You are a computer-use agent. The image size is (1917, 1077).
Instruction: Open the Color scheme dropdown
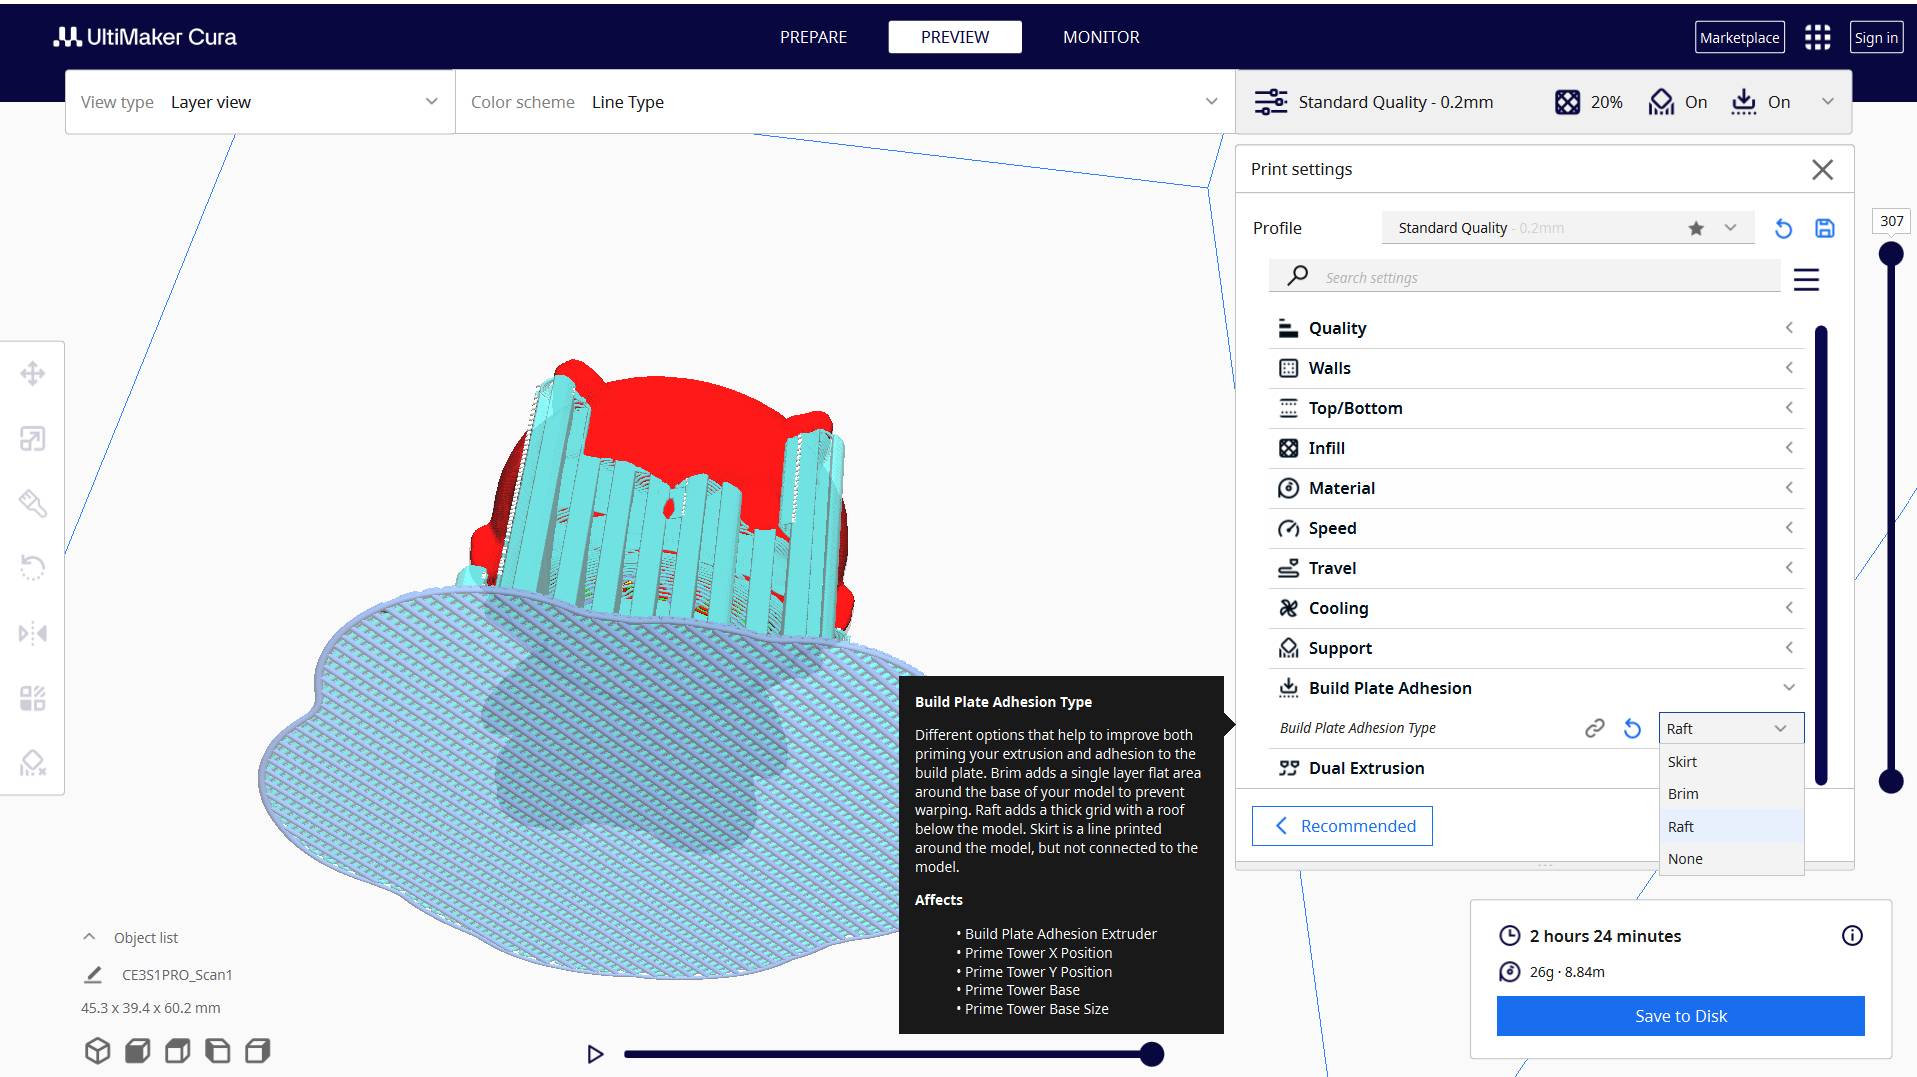pos(845,102)
